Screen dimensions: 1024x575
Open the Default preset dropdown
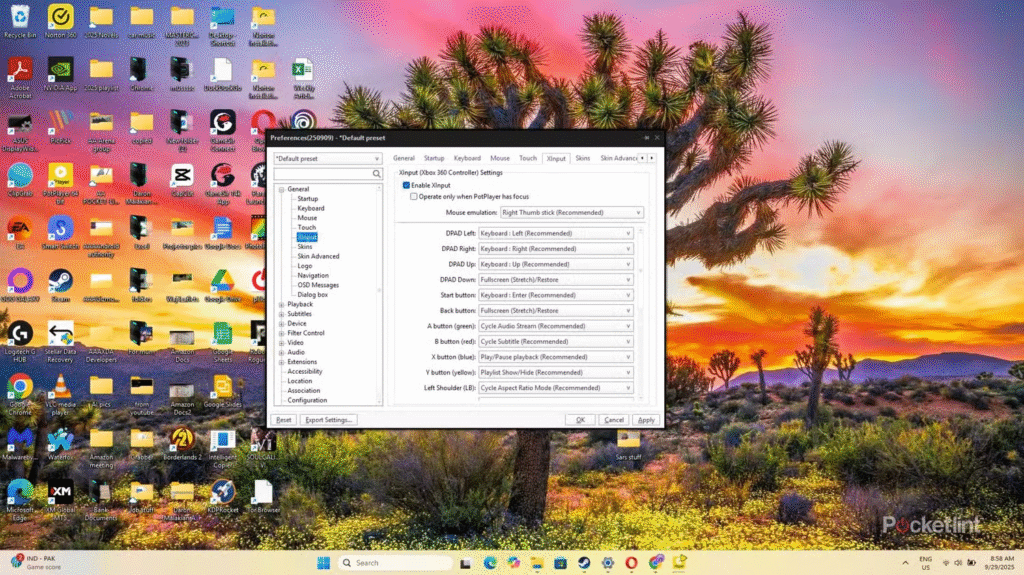[327, 158]
